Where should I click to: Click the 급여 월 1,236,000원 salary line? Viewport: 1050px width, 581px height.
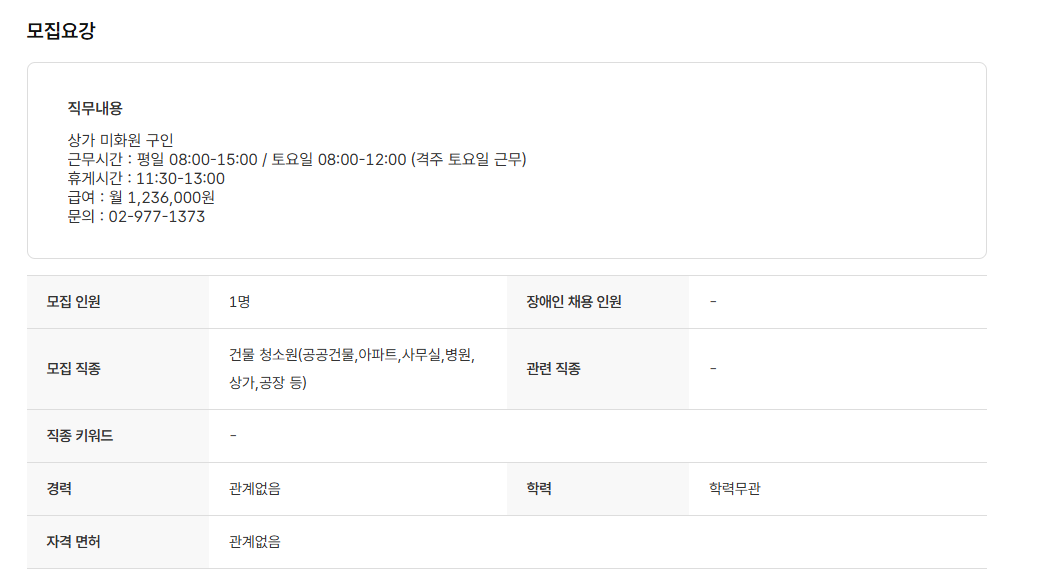click(141, 197)
